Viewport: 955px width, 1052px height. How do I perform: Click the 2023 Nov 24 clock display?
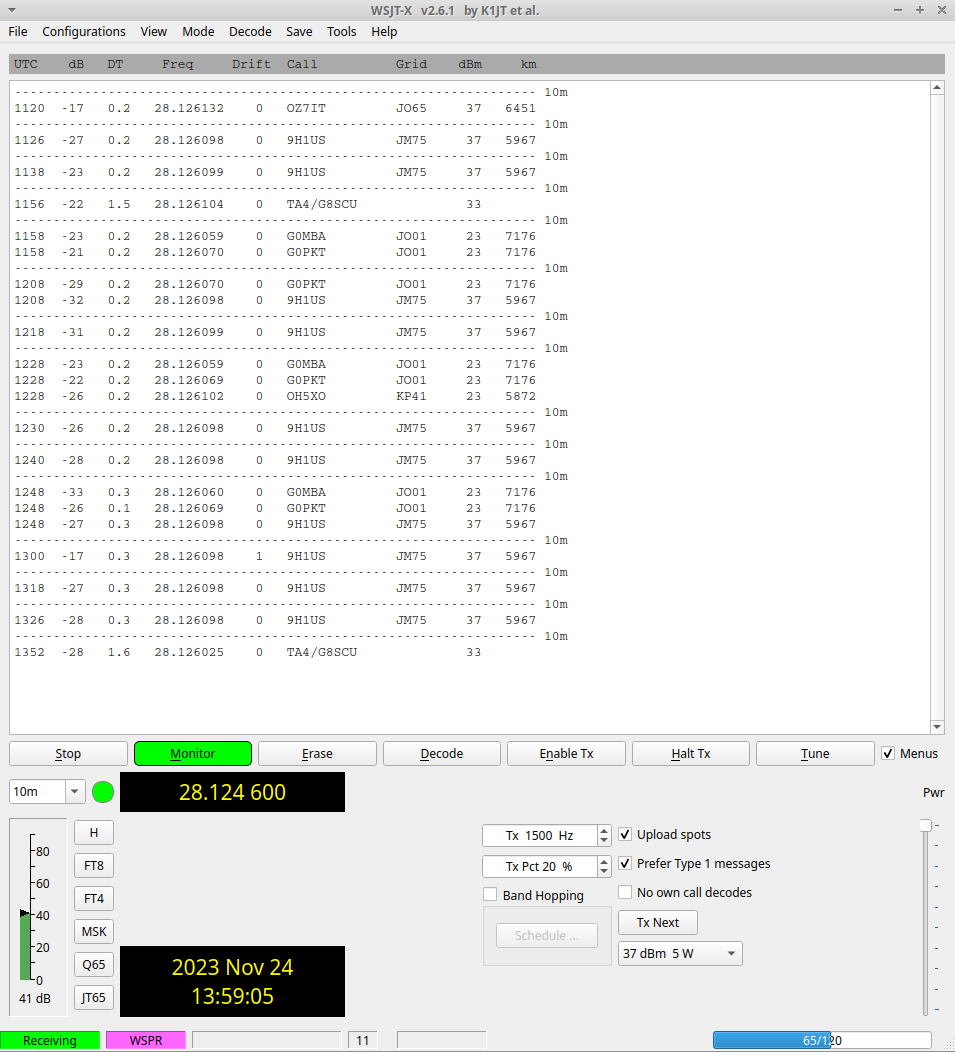(232, 982)
